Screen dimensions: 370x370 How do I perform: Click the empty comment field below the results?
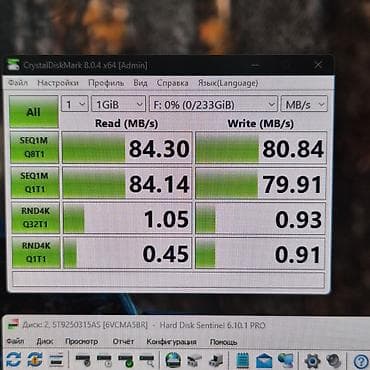click(168, 280)
